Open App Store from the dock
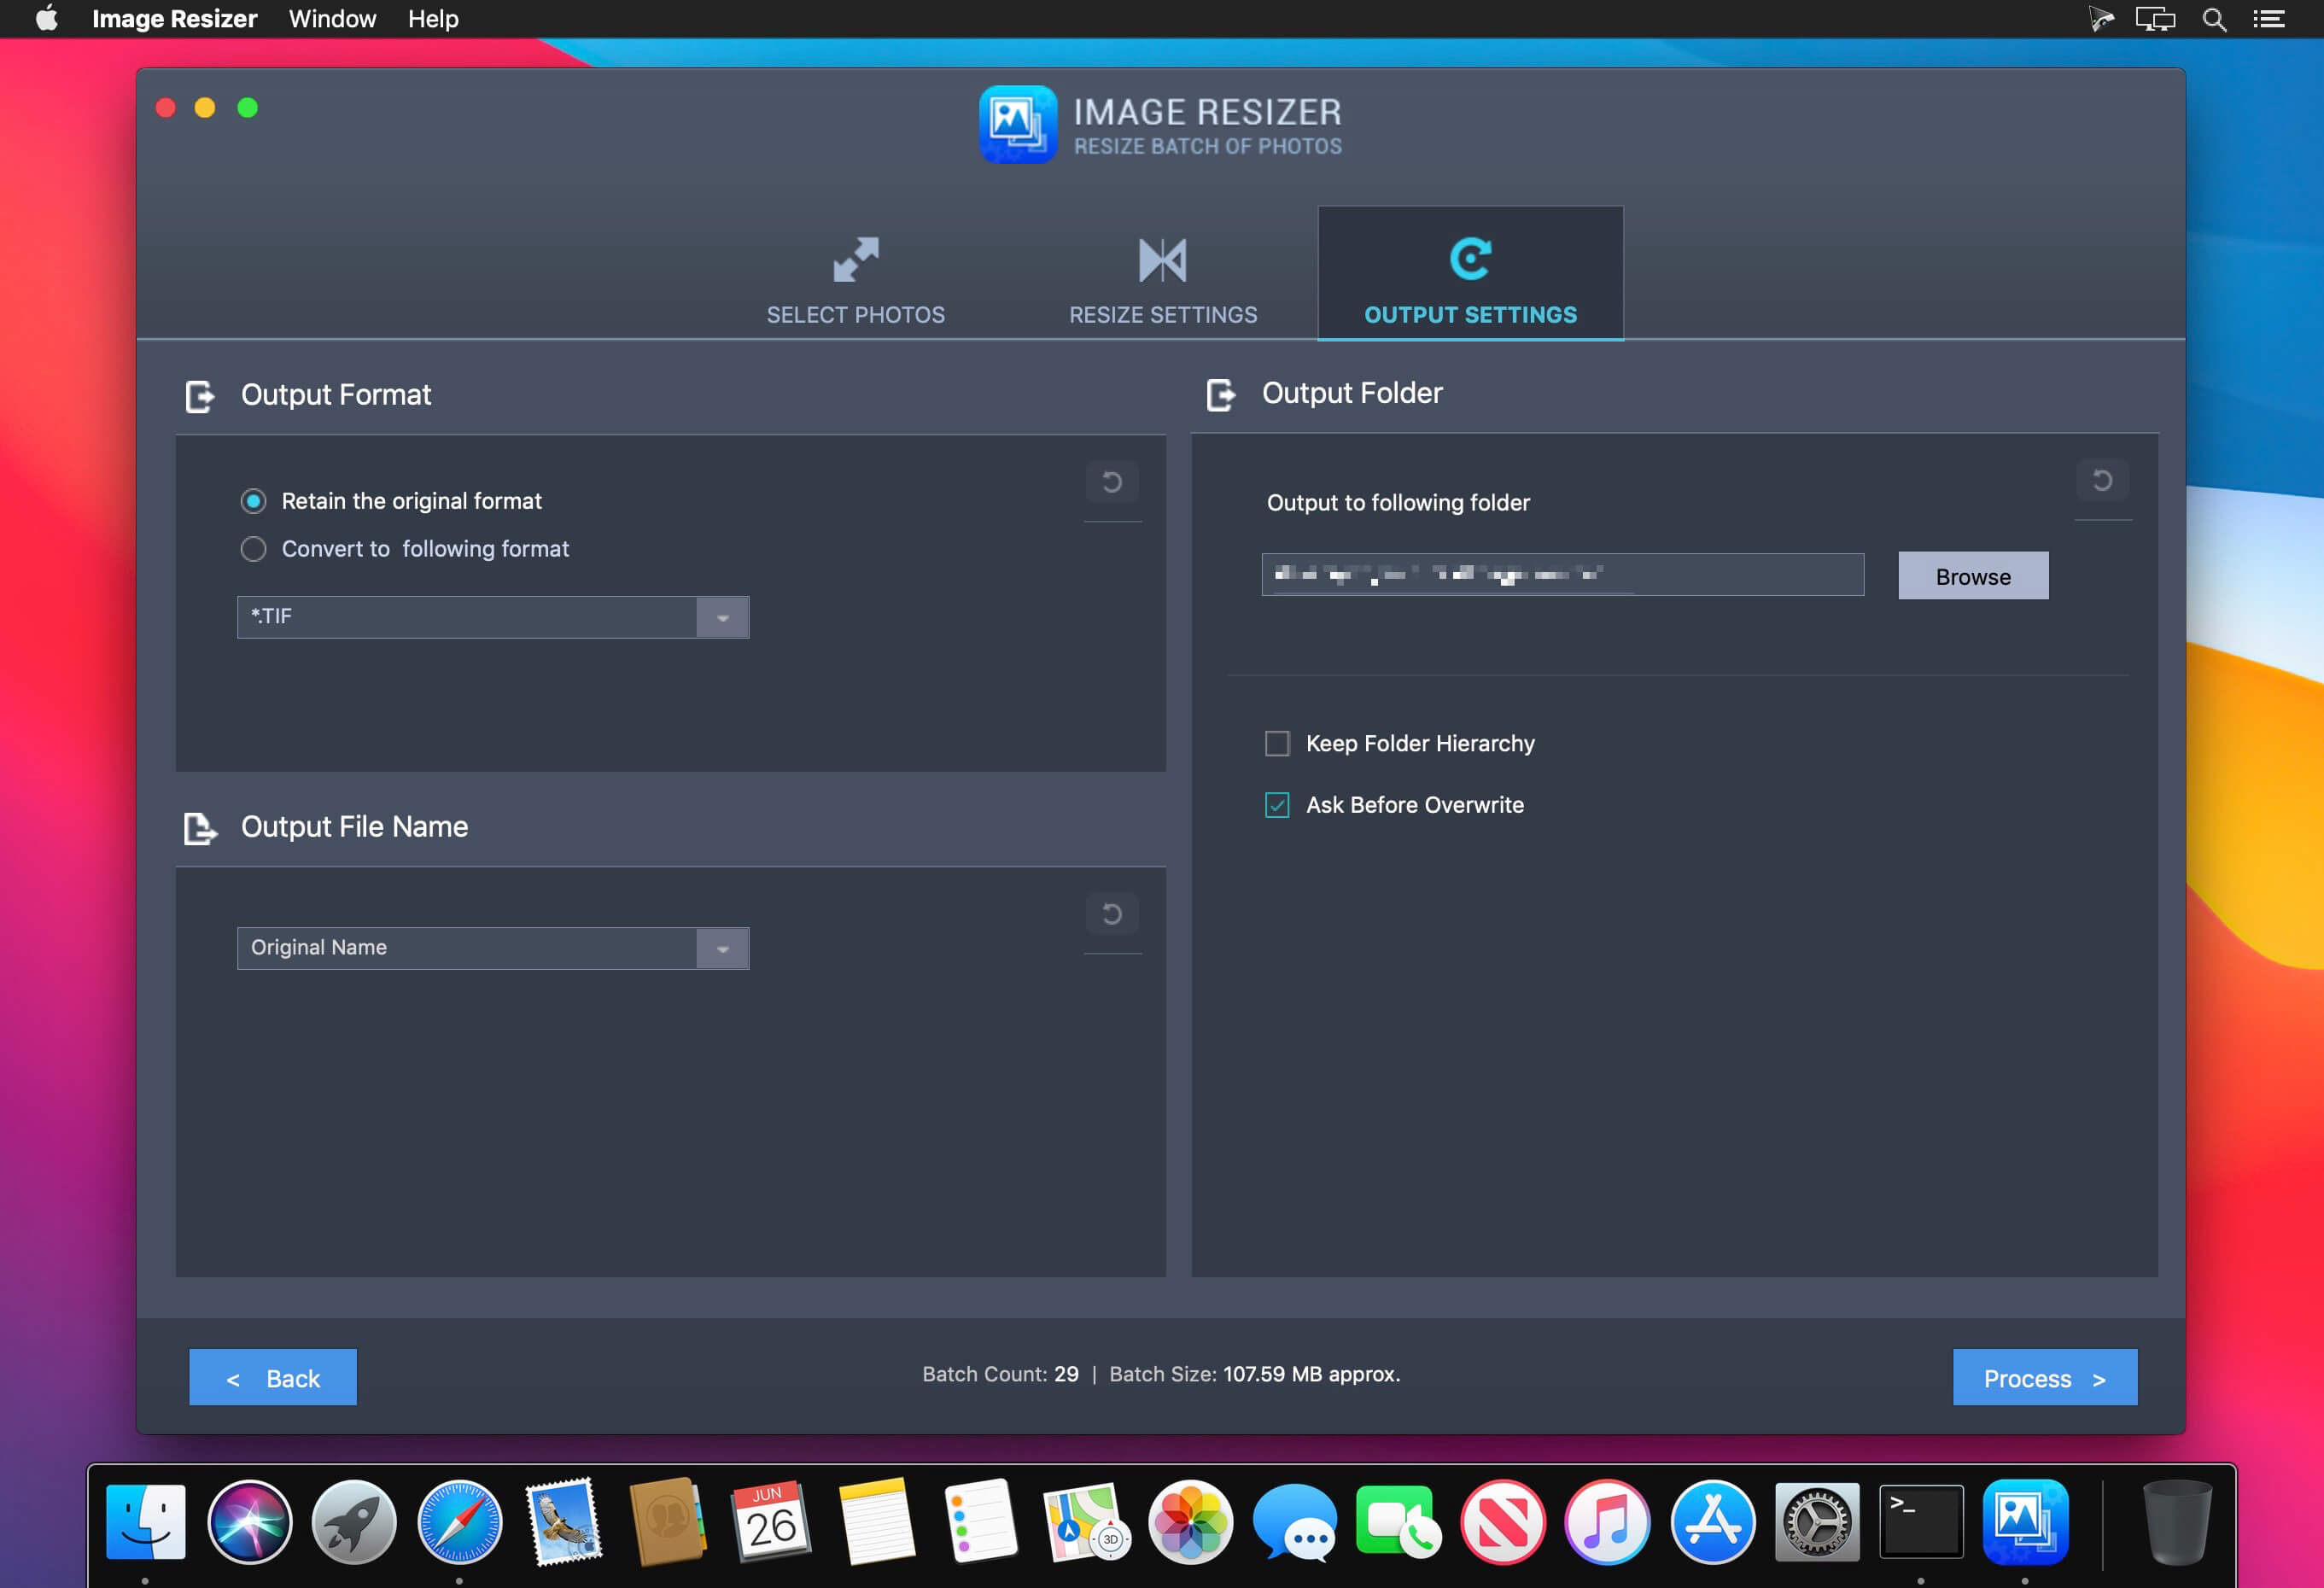Image resolution: width=2324 pixels, height=1588 pixels. tap(1712, 1522)
